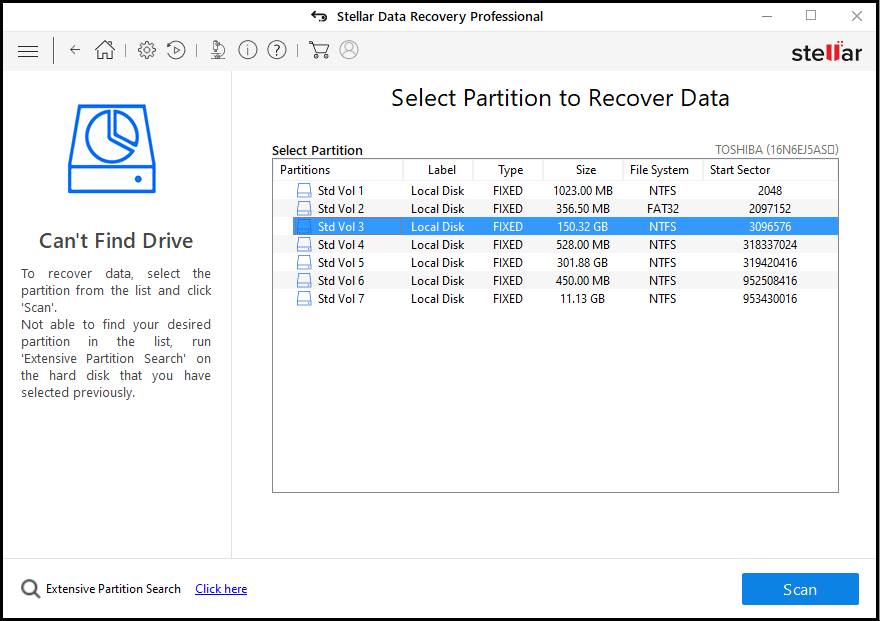
Task: Click the 11.13 GB size cell
Action: (x=583, y=298)
